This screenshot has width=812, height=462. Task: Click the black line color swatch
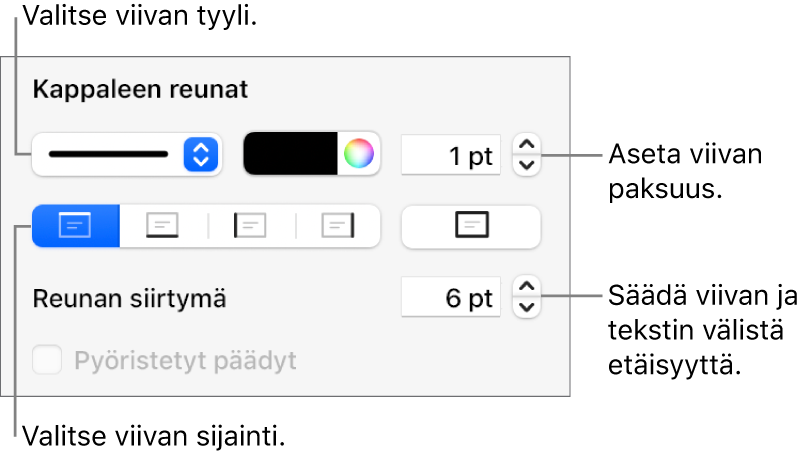coord(291,154)
